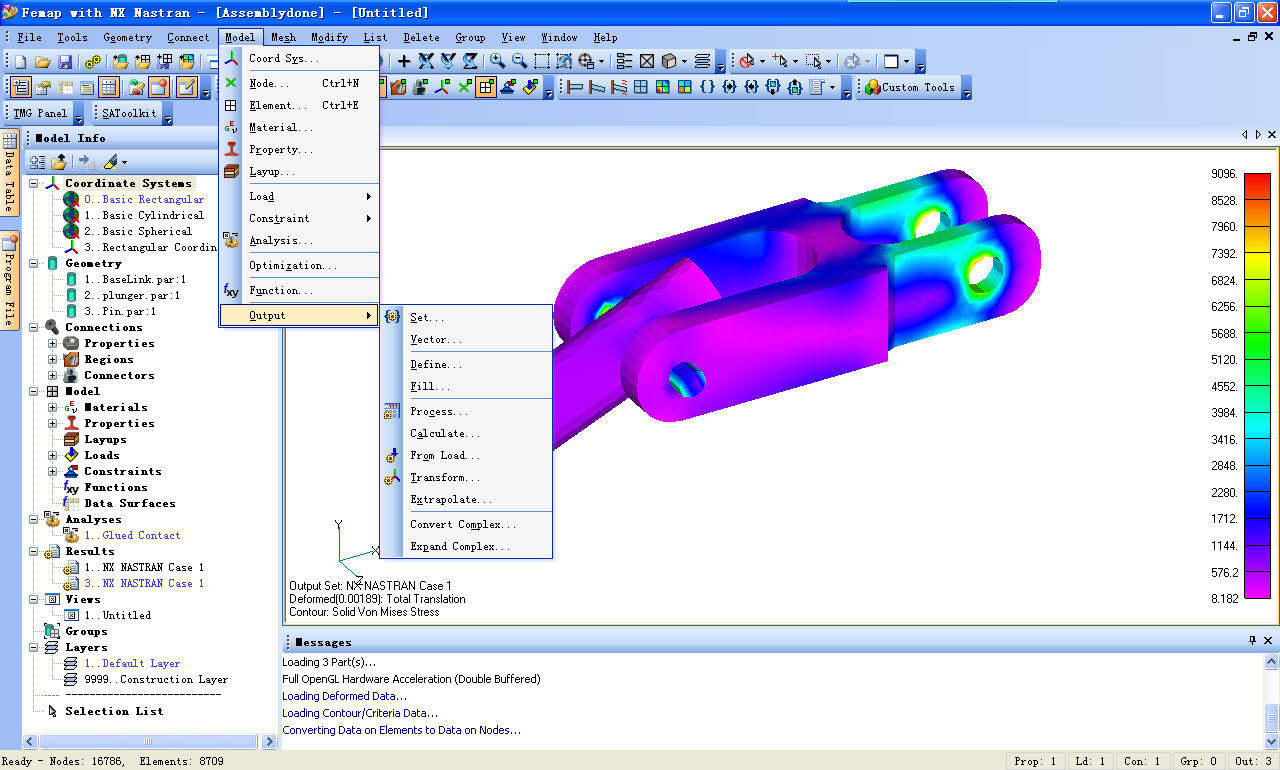
Task: Click the coordinate axes icon in second toolbar
Action: click(442, 87)
